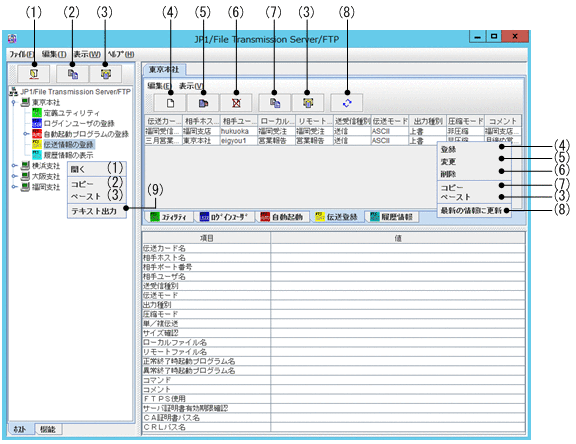Switch to the 機能 tab at bottom left
576x444 pixels.
click(48, 429)
